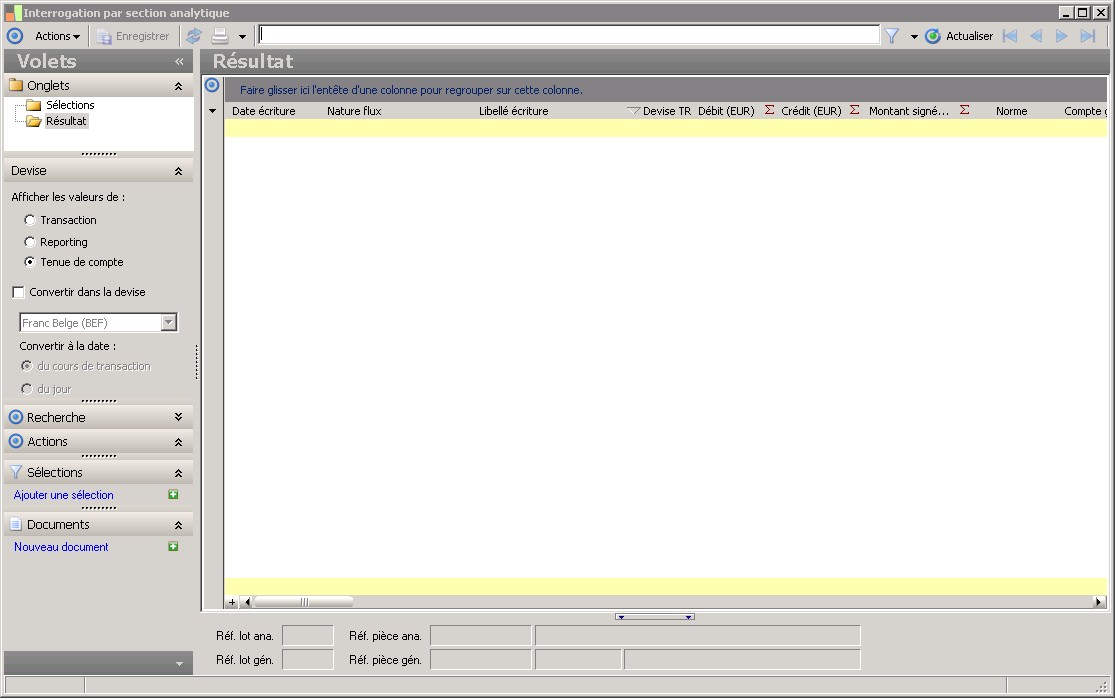
Task: Select the Transaction radio button
Action: (x=29, y=220)
